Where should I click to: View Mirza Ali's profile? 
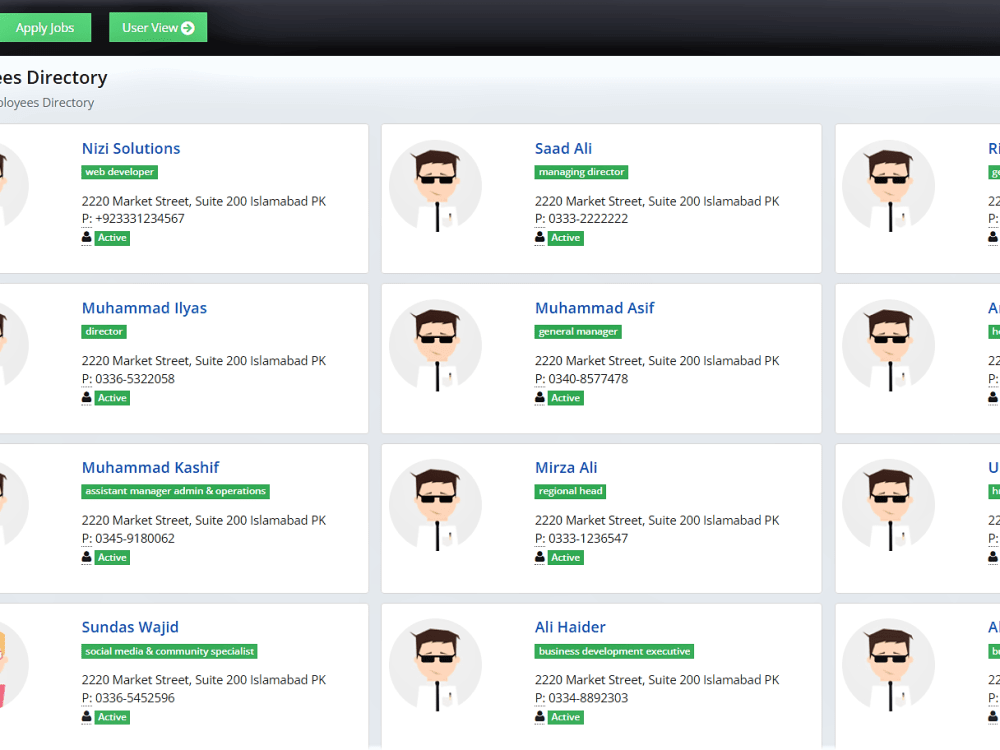point(566,467)
